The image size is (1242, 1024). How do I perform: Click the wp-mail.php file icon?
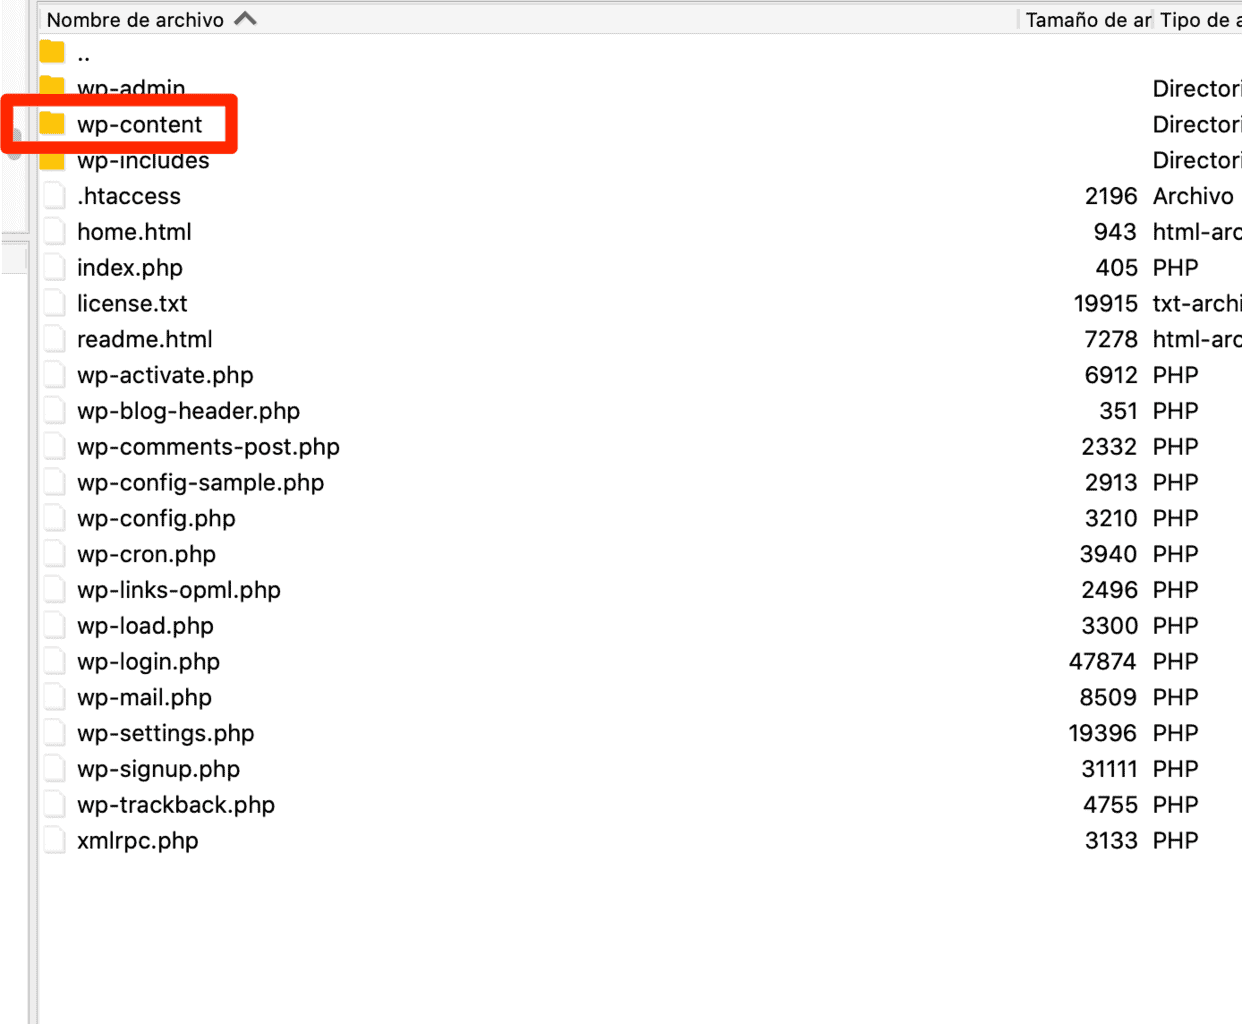click(55, 697)
